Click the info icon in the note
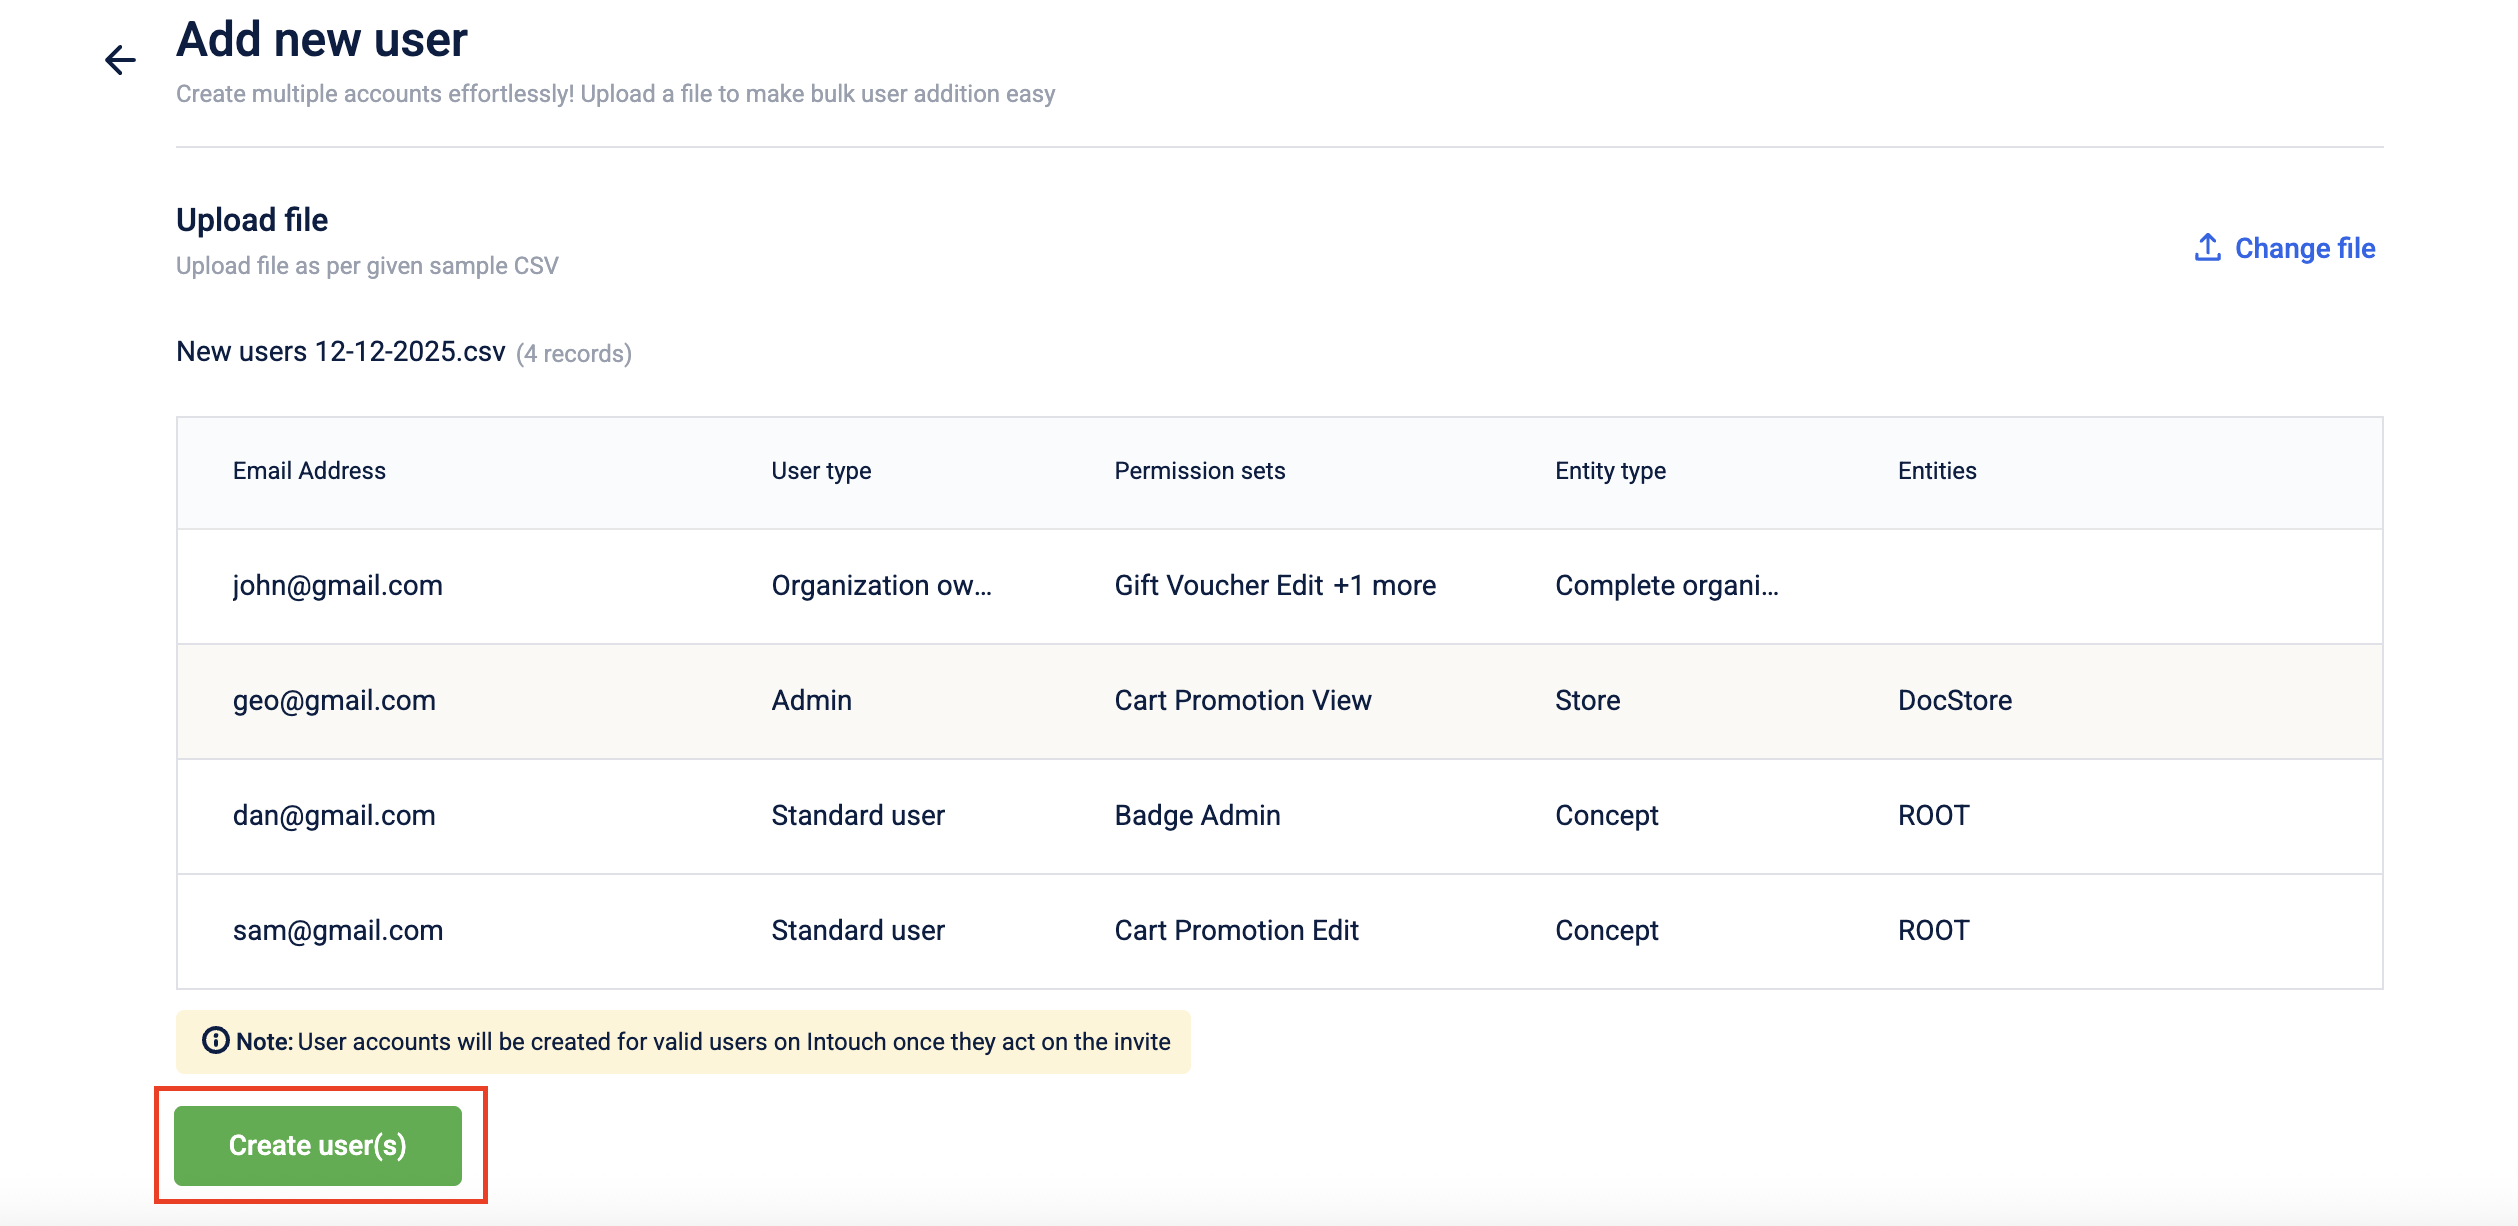Viewport: 2518px width, 1226px height. coord(215,1040)
